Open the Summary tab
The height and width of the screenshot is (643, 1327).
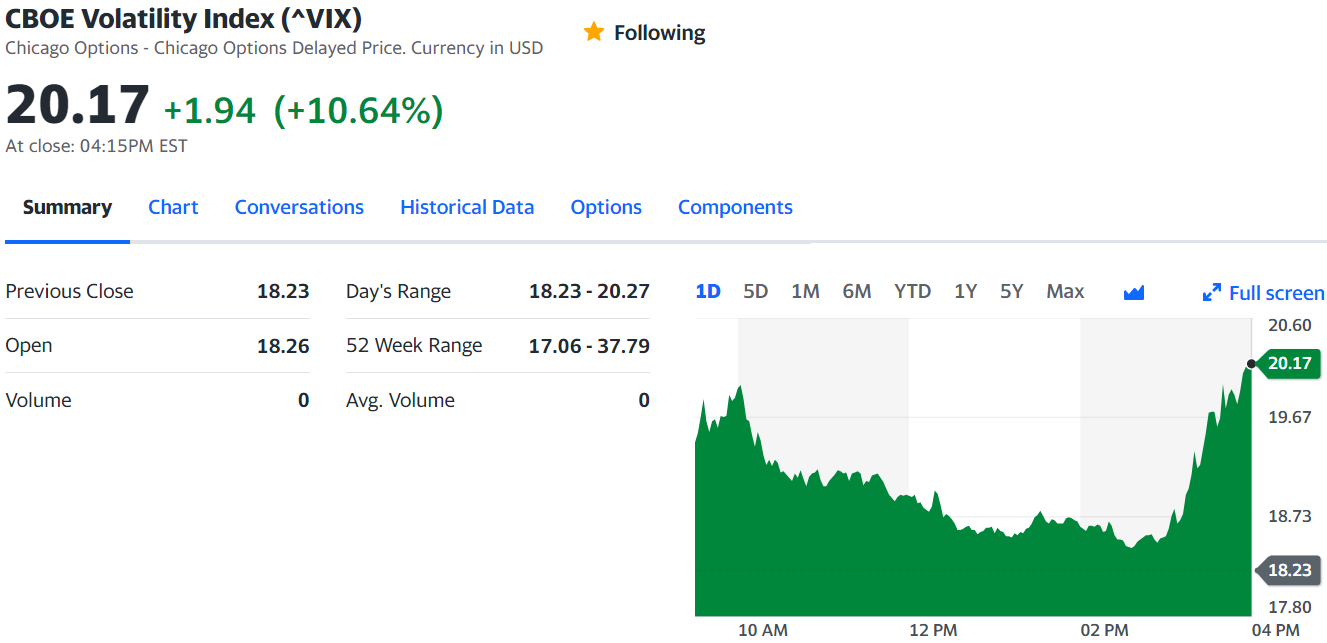(67, 207)
